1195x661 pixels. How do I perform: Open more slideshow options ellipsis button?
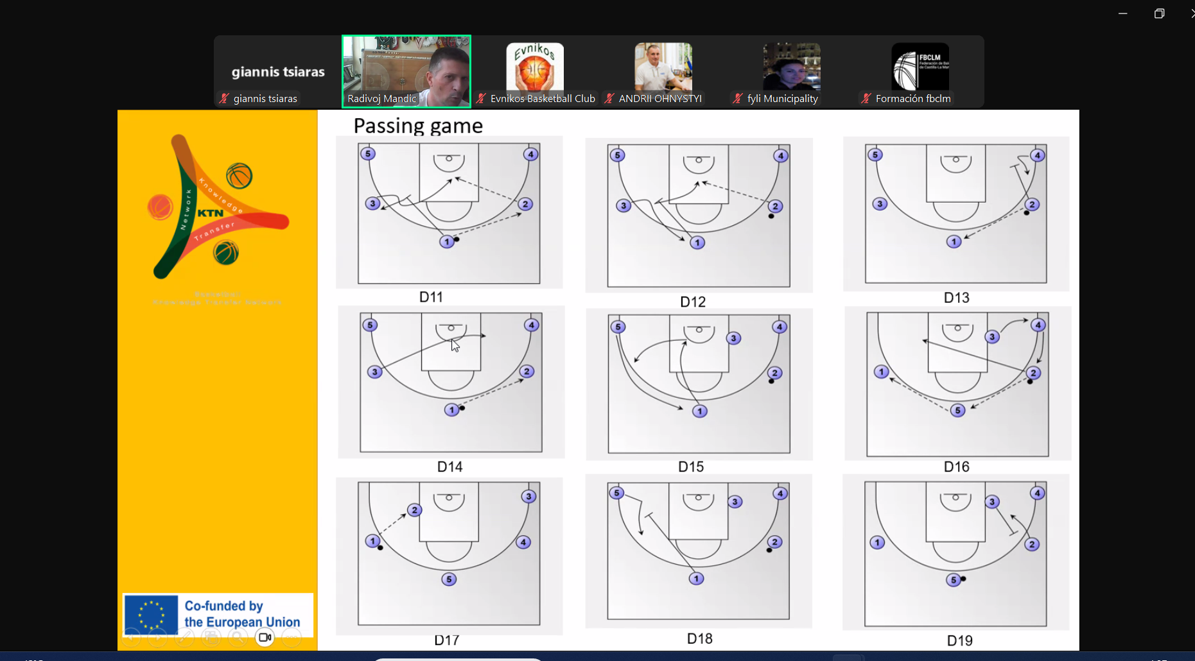tap(291, 637)
